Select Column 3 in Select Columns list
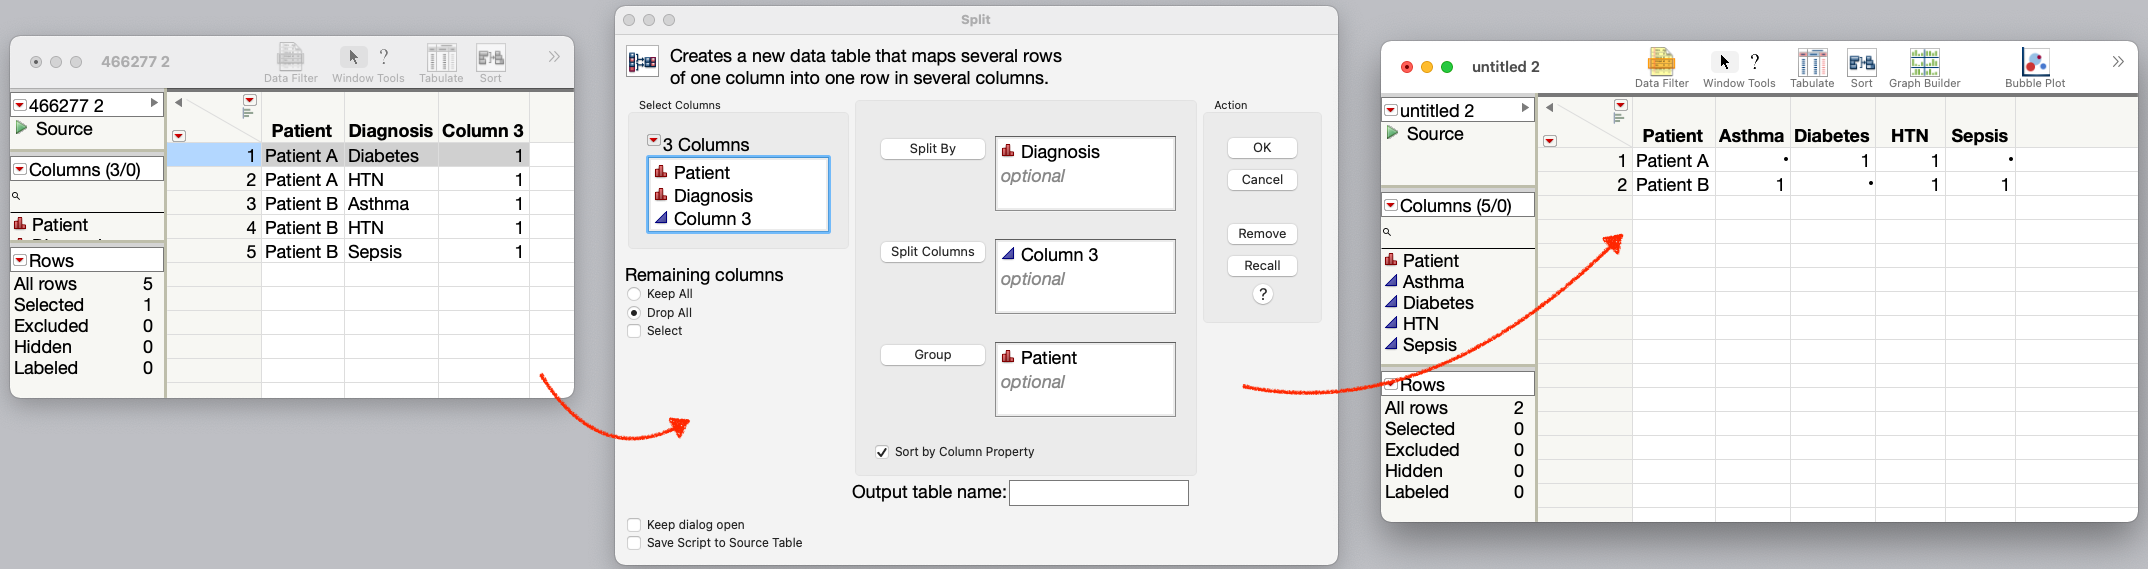The height and width of the screenshot is (569, 2148). (712, 219)
